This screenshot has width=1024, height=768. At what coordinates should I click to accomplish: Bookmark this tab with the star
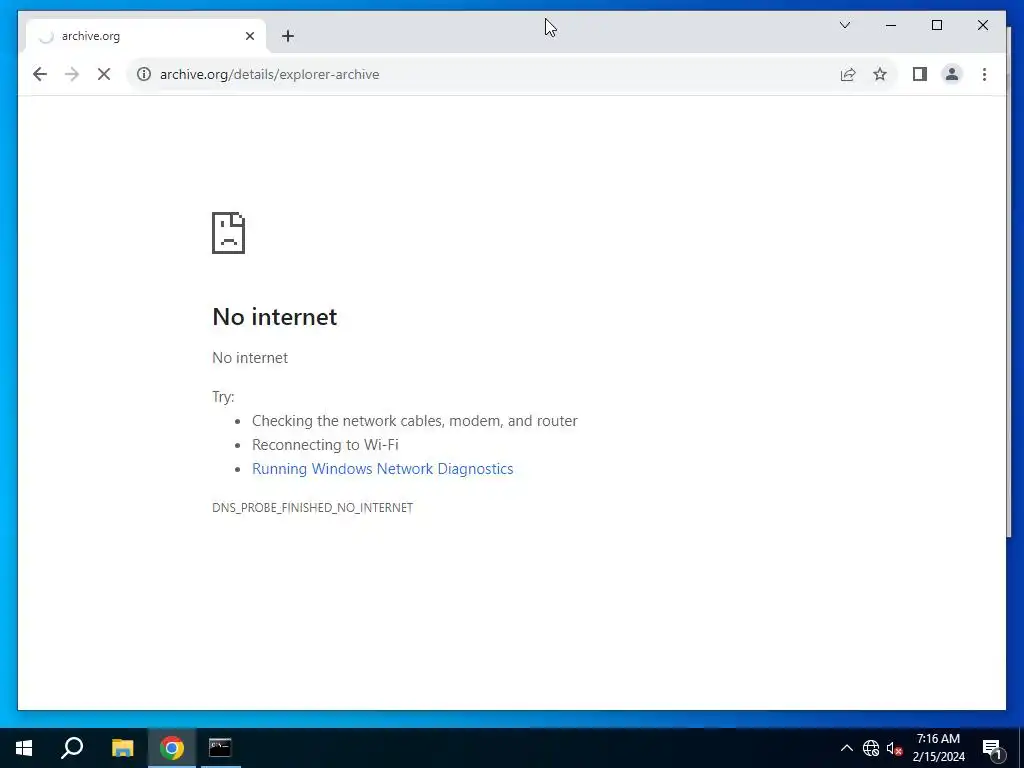(880, 74)
